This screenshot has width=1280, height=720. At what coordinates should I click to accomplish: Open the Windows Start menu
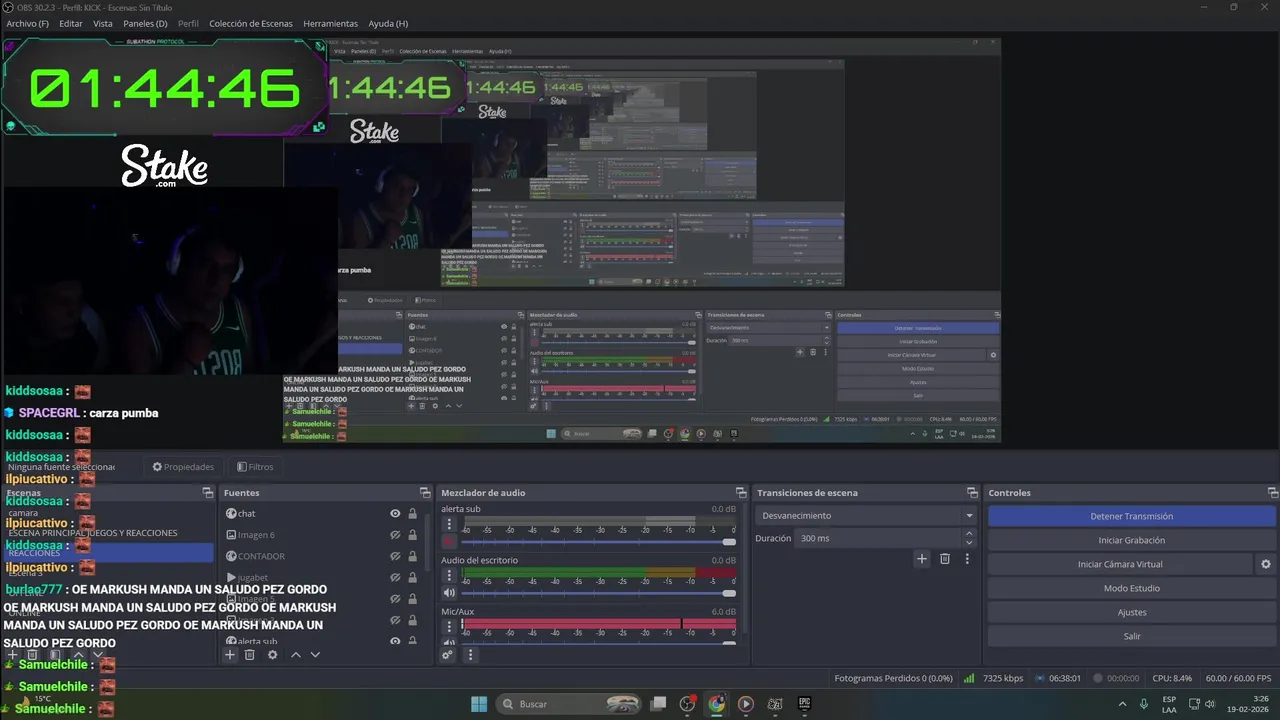point(479,704)
